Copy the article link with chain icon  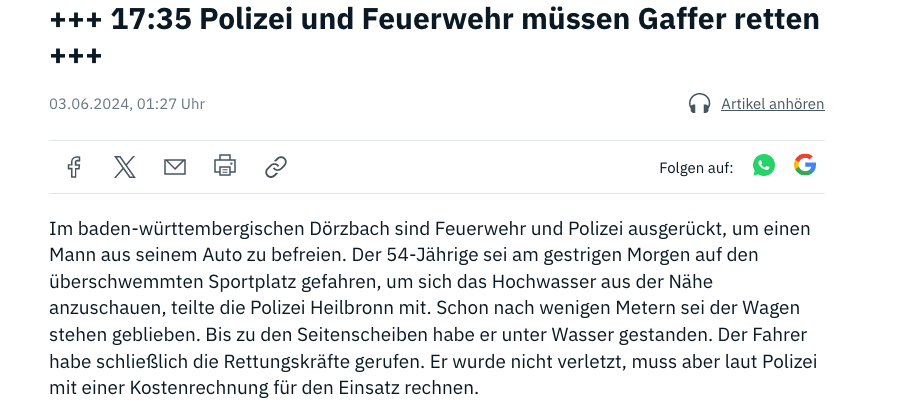click(x=276, y=167)
